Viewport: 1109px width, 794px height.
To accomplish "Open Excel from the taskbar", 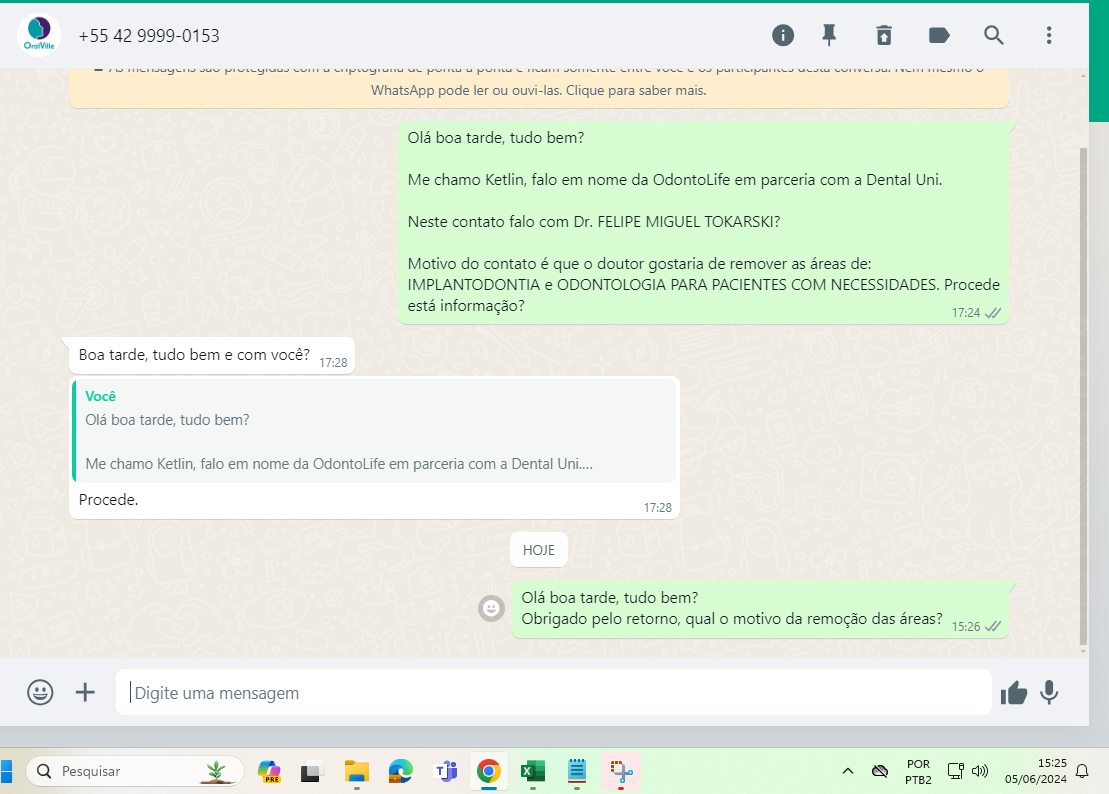I will [x=533, y=771].
